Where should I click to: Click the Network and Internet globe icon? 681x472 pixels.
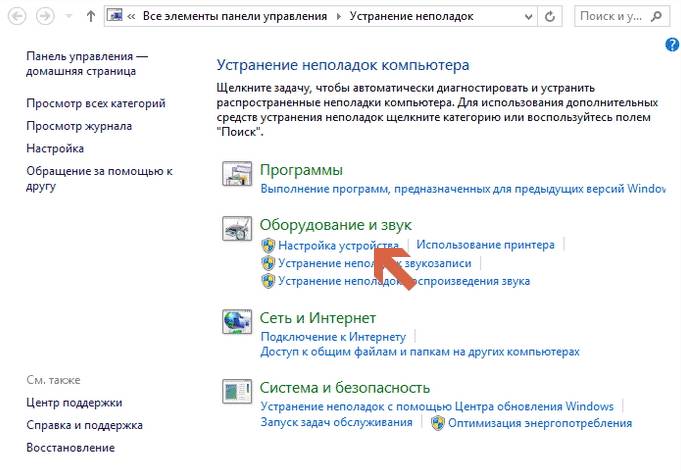pyautogui.click(x=236, y=322)
